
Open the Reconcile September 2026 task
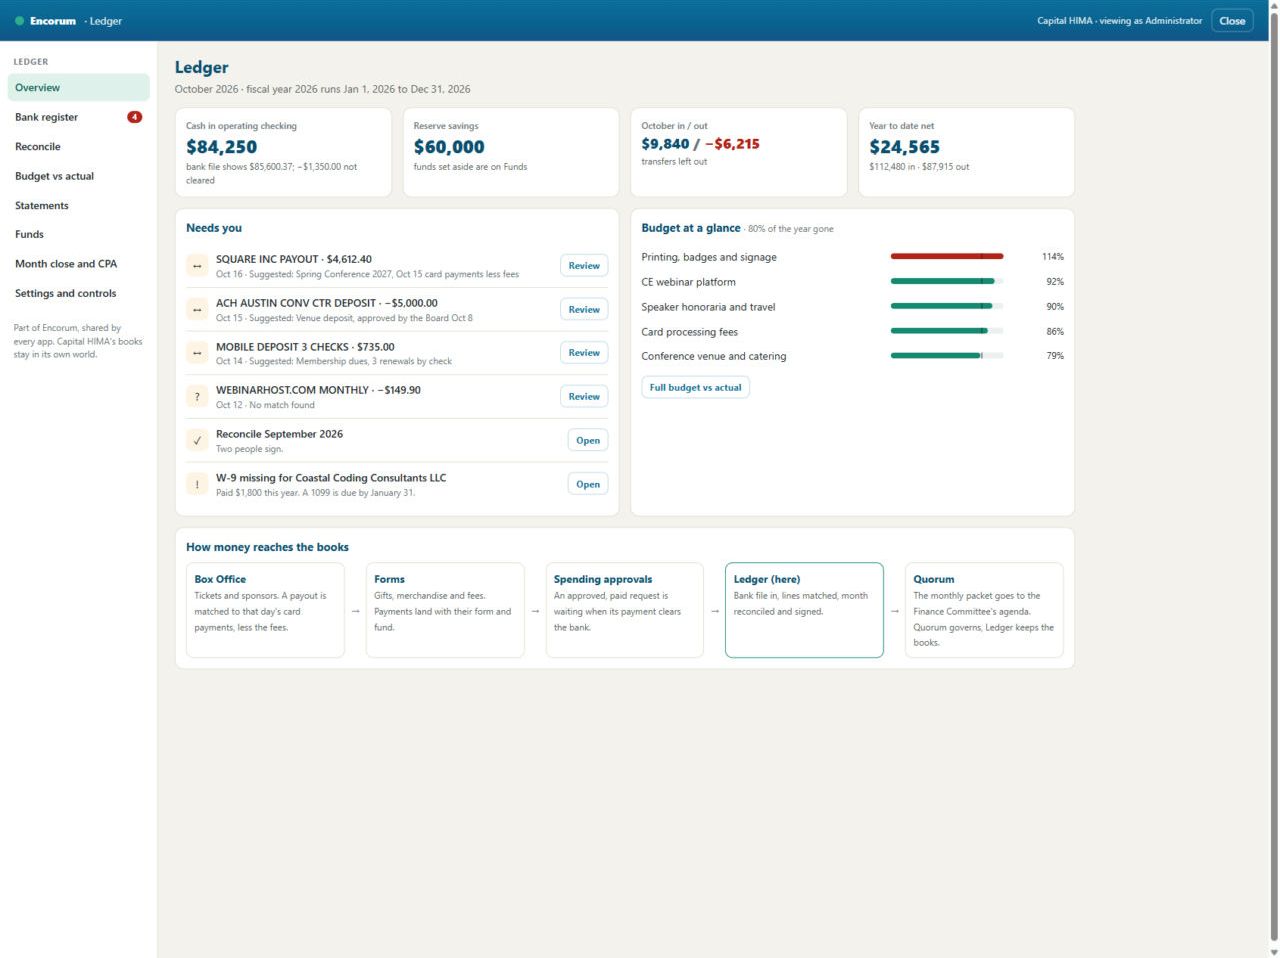(588, 440)
